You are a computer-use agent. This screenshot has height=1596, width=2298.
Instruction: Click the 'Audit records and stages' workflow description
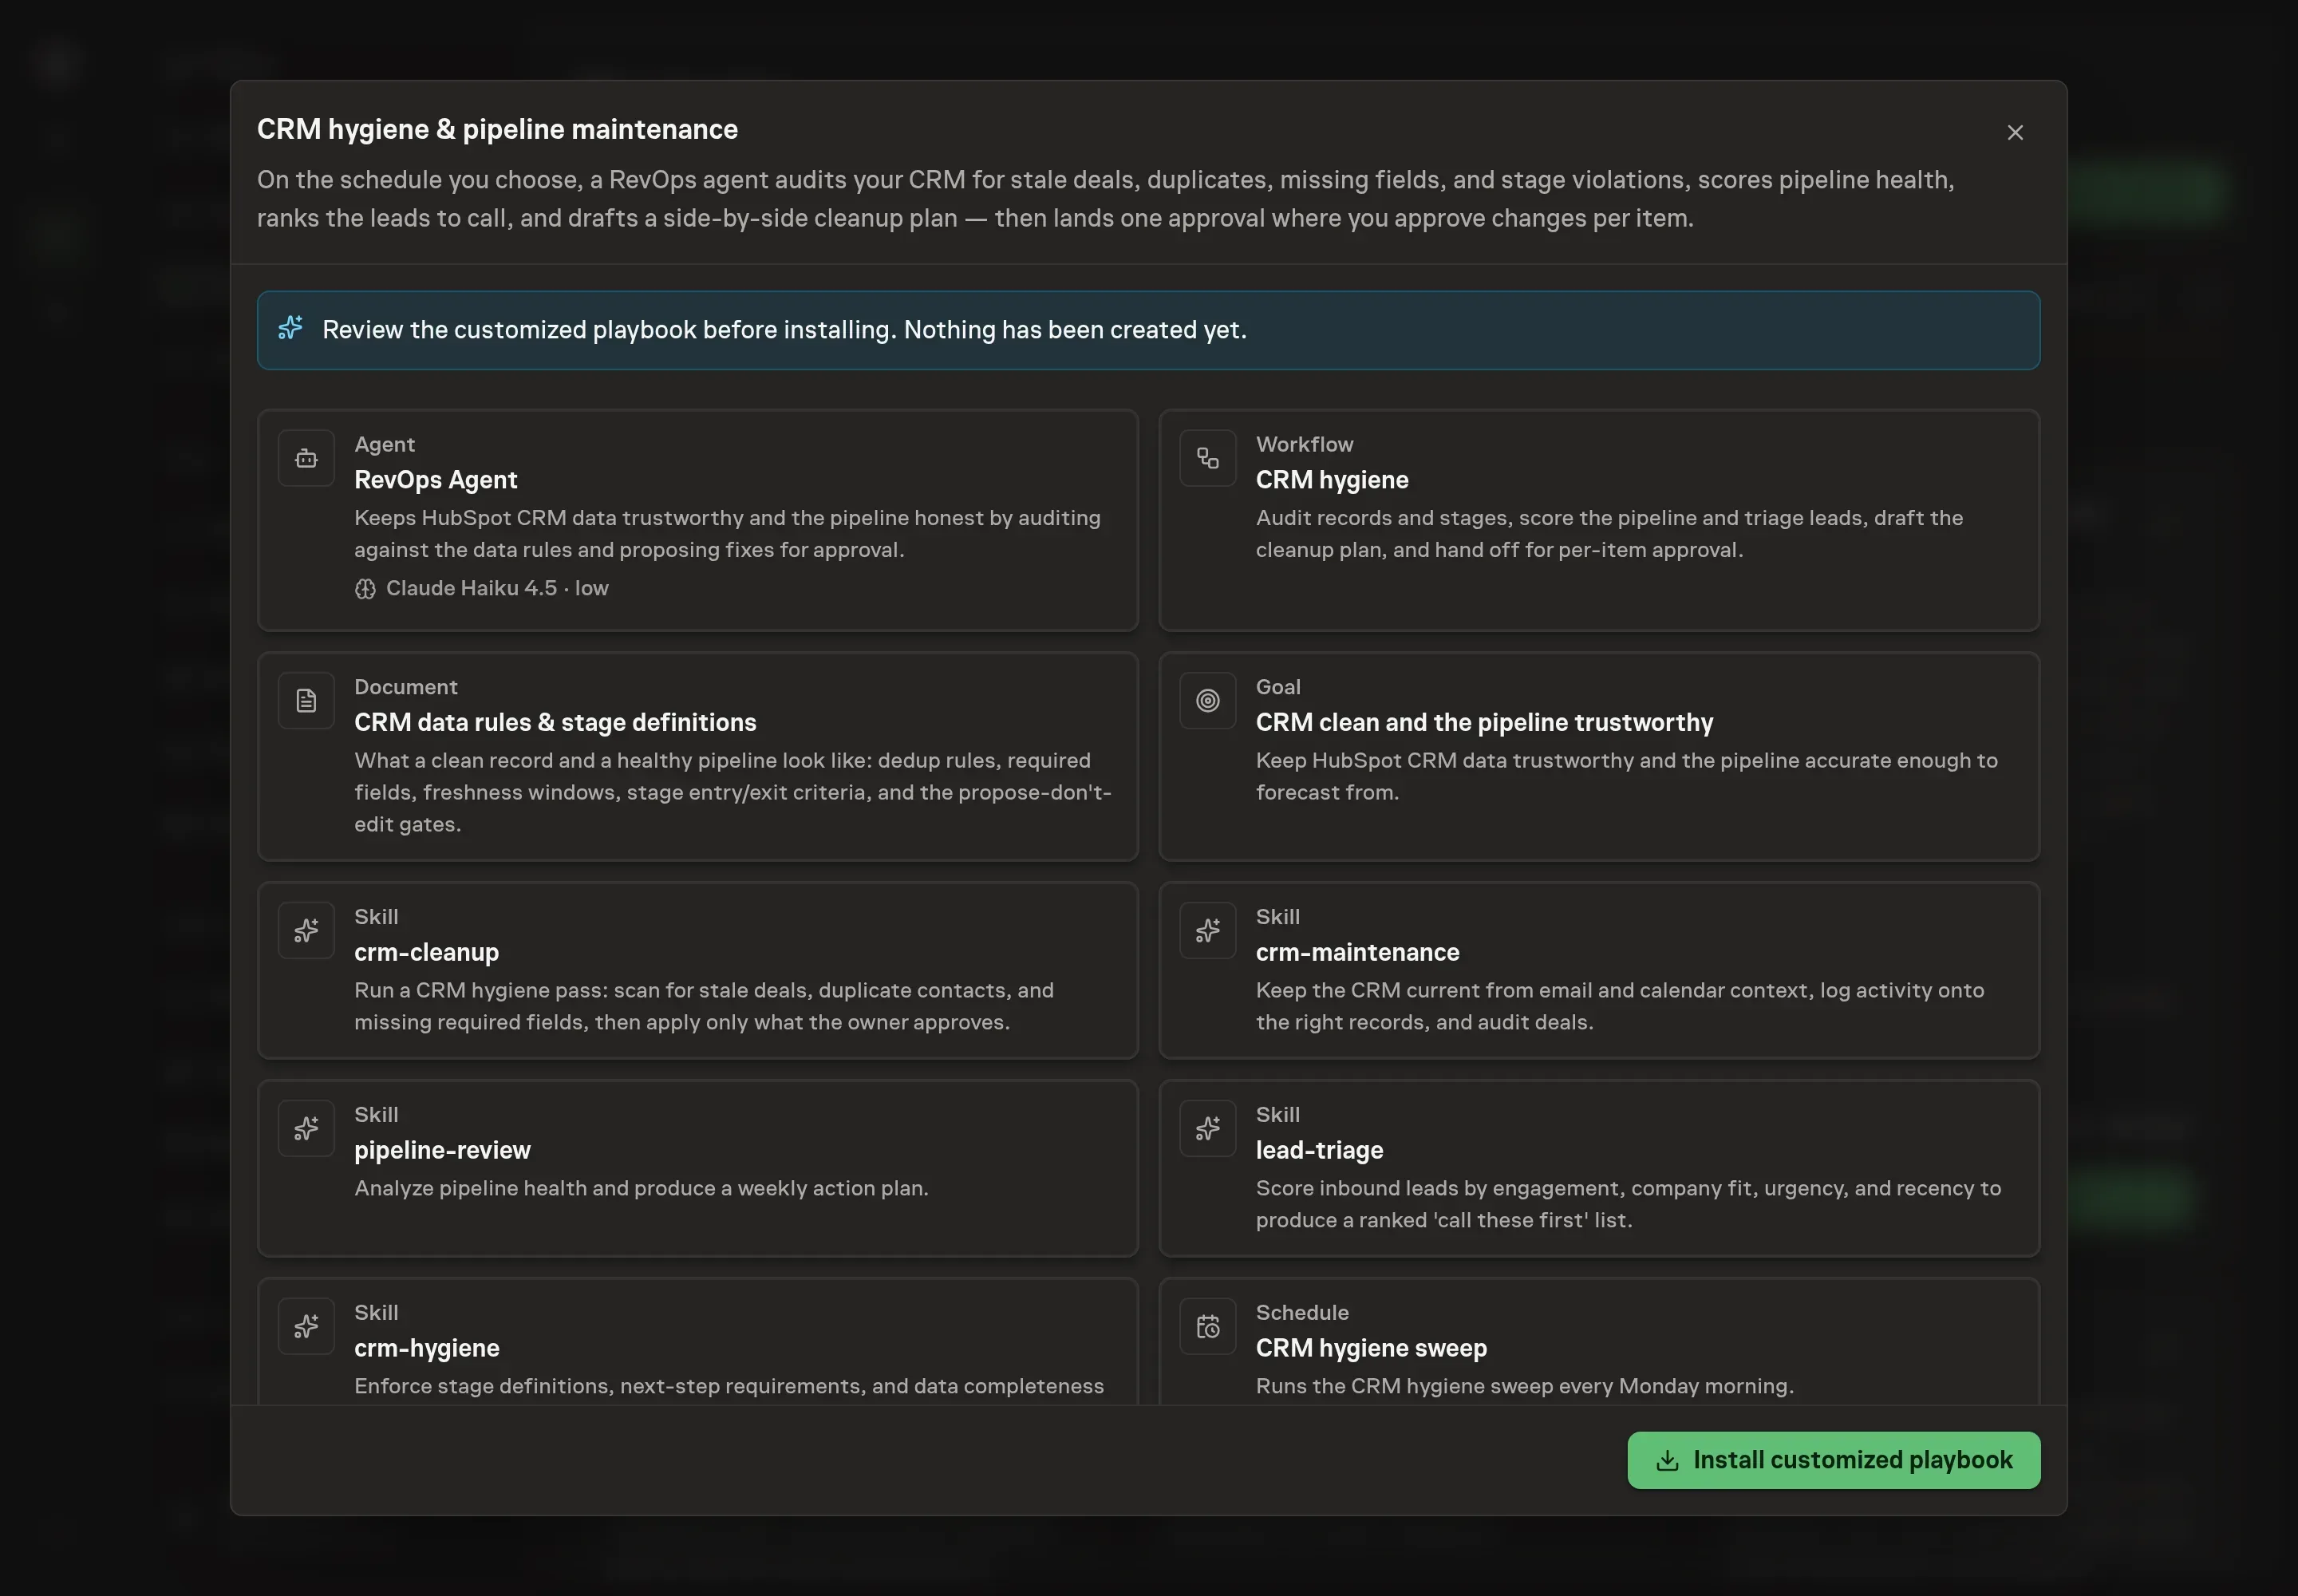click(1609, 534)
